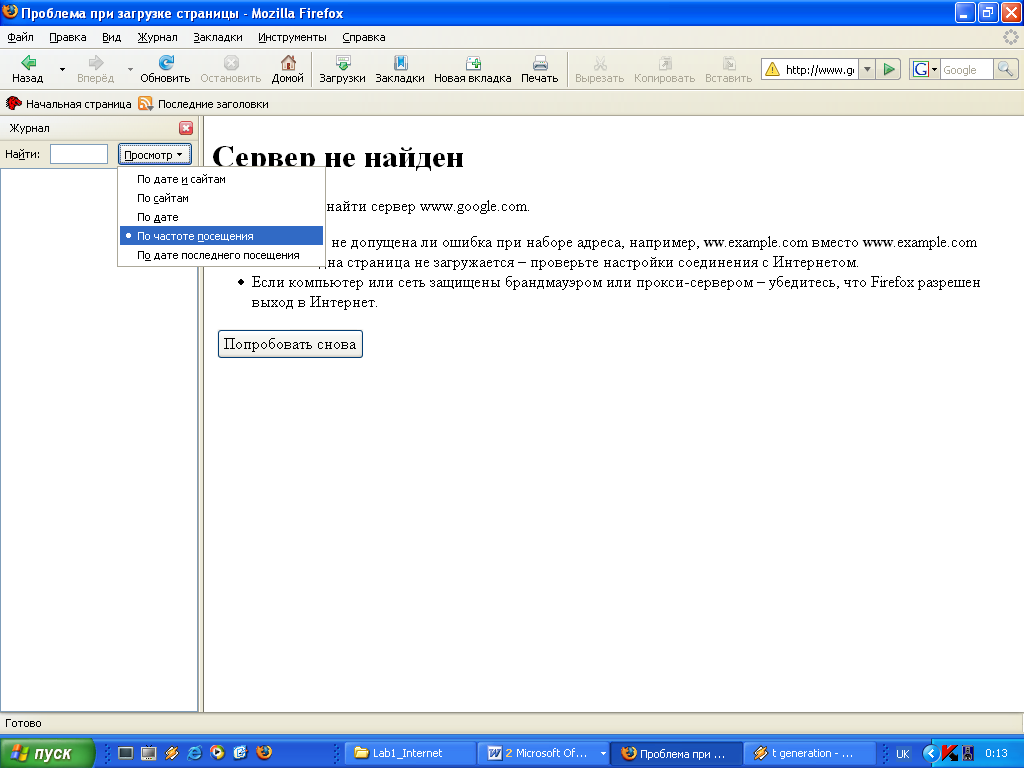
Task: Open the forward history dropdown arrow
Action: point(130,69)
